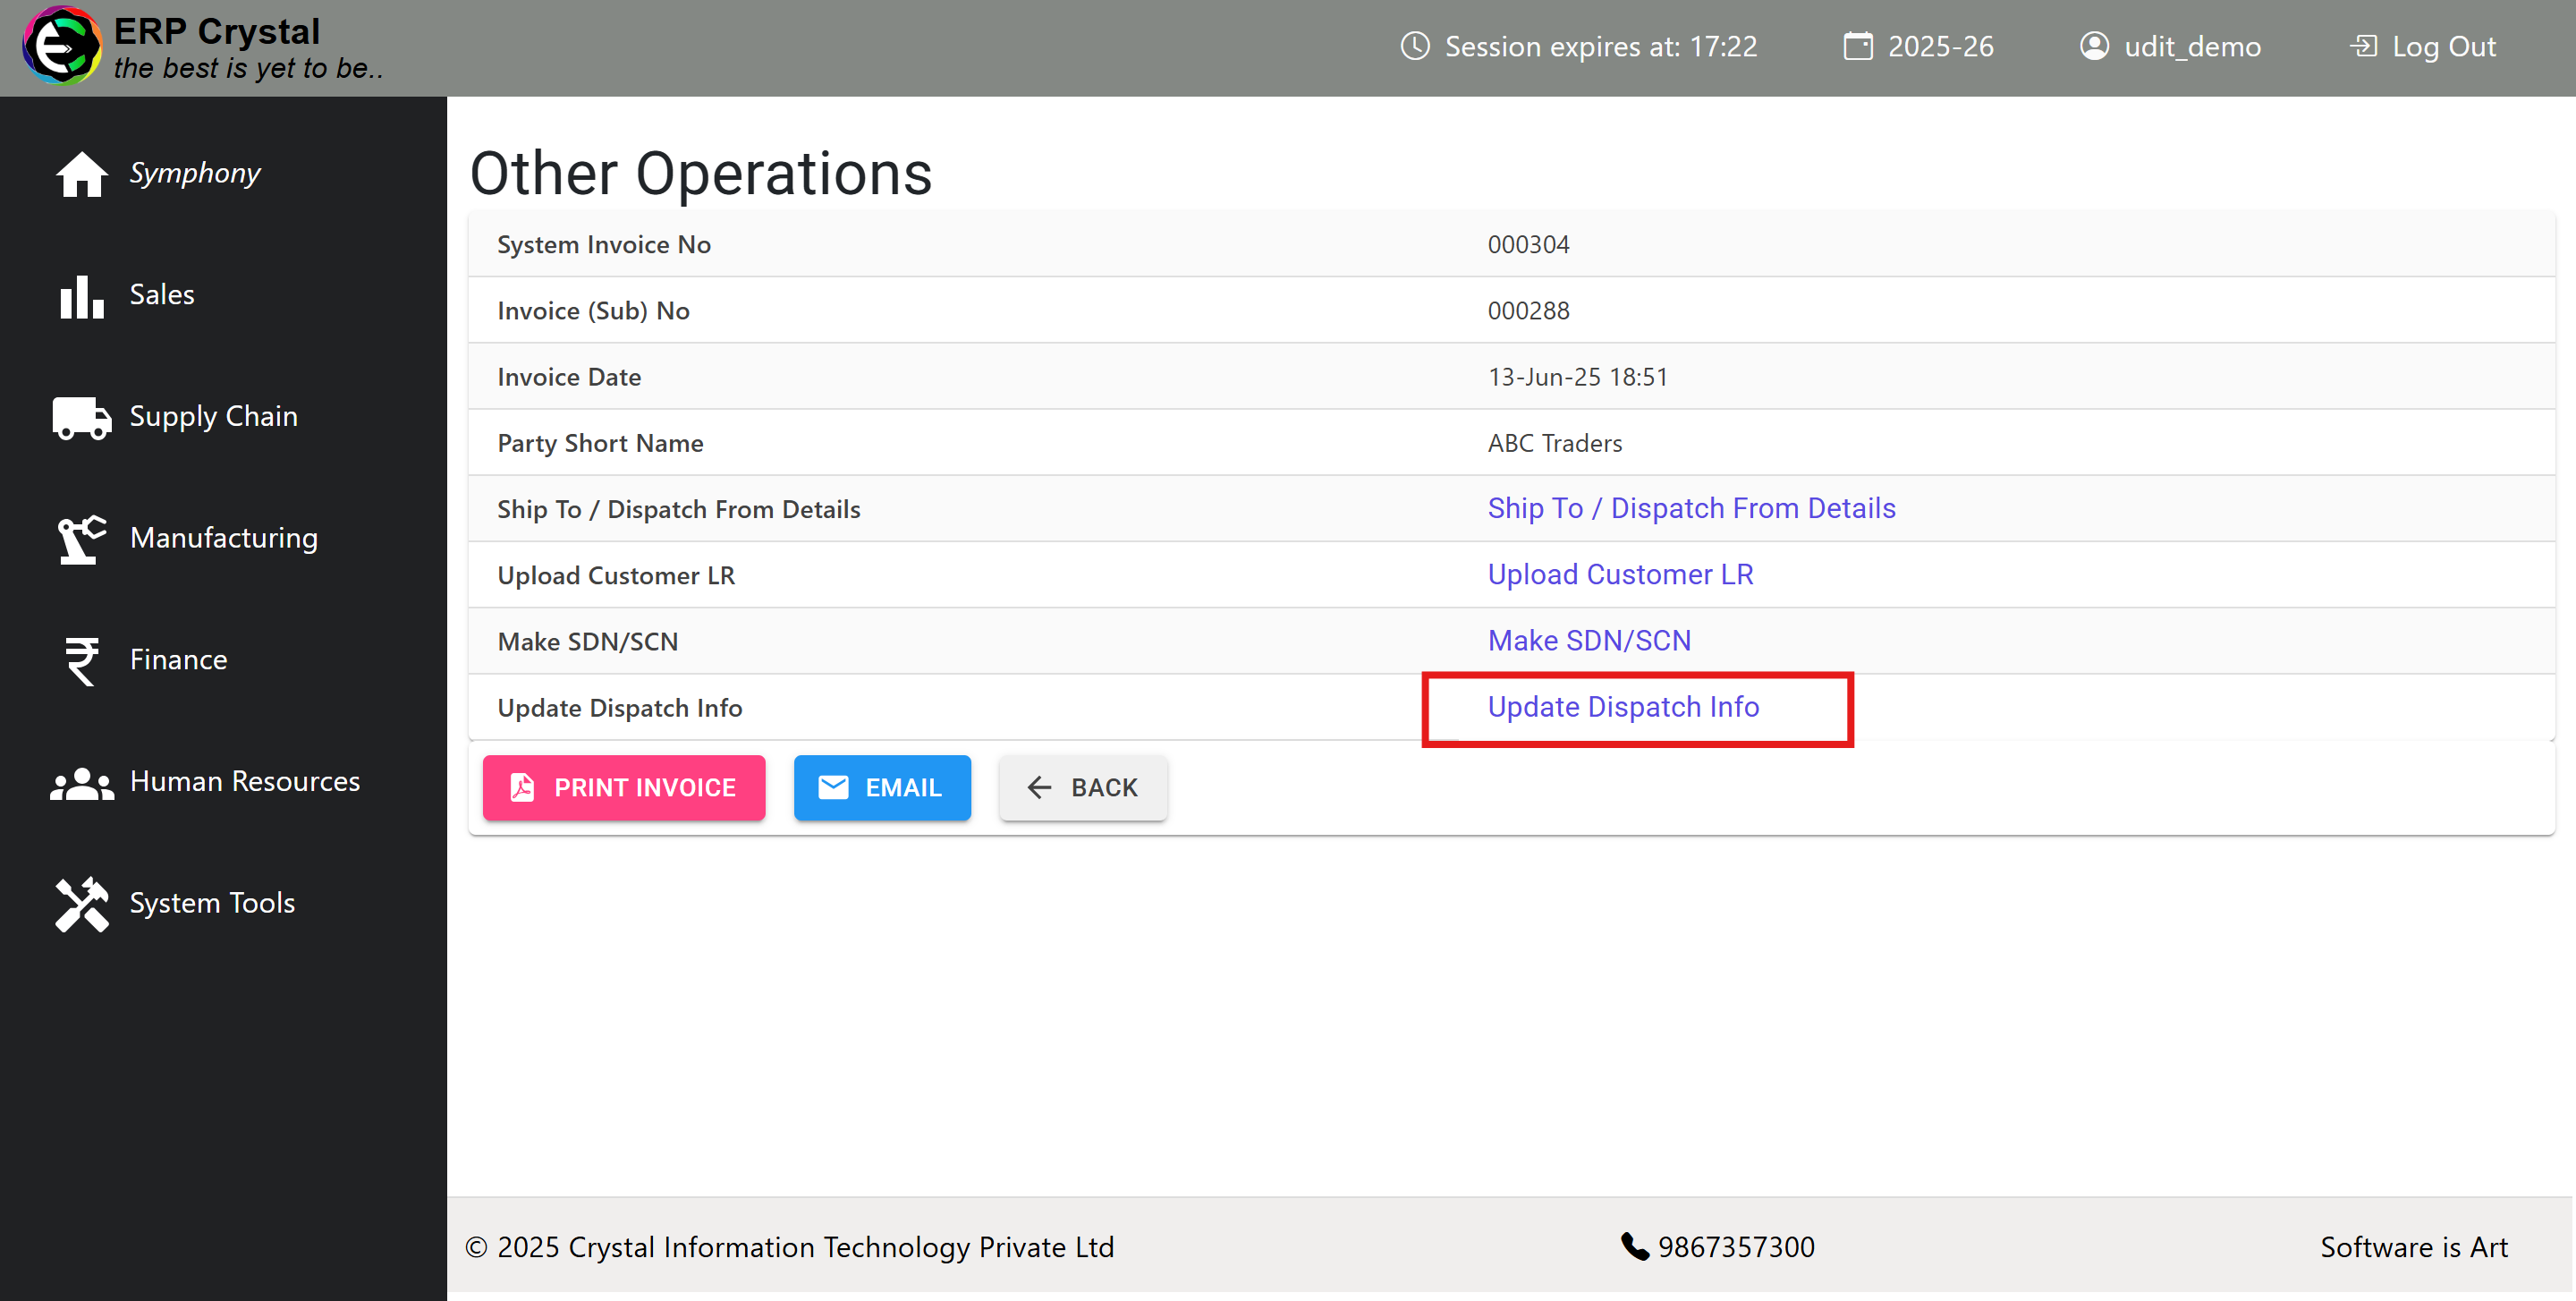
Task: Log out using the Log Out link
Action: (2422, 47)
